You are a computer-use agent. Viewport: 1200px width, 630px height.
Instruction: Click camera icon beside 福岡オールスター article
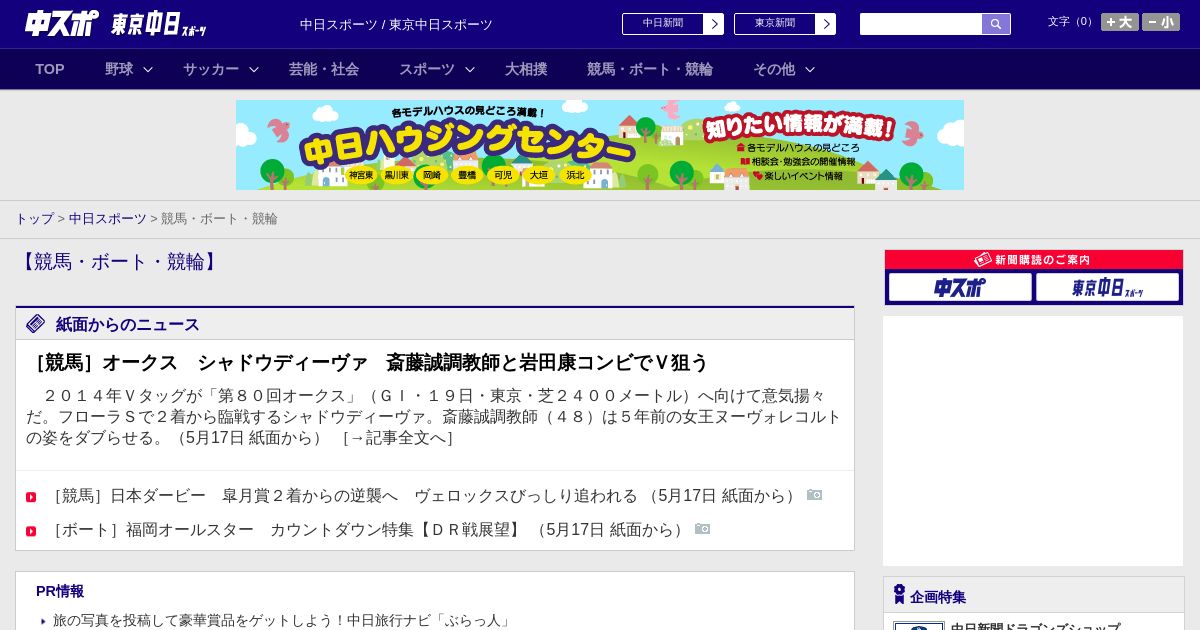click(703, 529)
